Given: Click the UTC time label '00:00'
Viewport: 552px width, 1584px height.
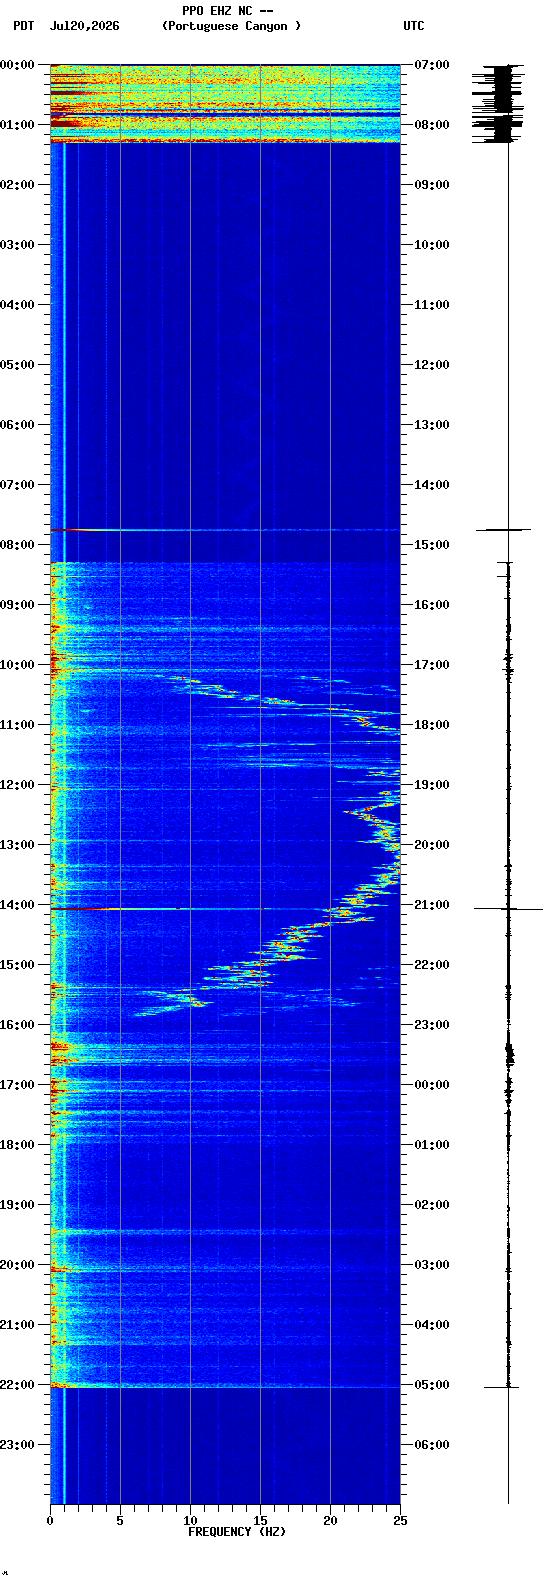Looking at the screenshot, I should 432,1084.
